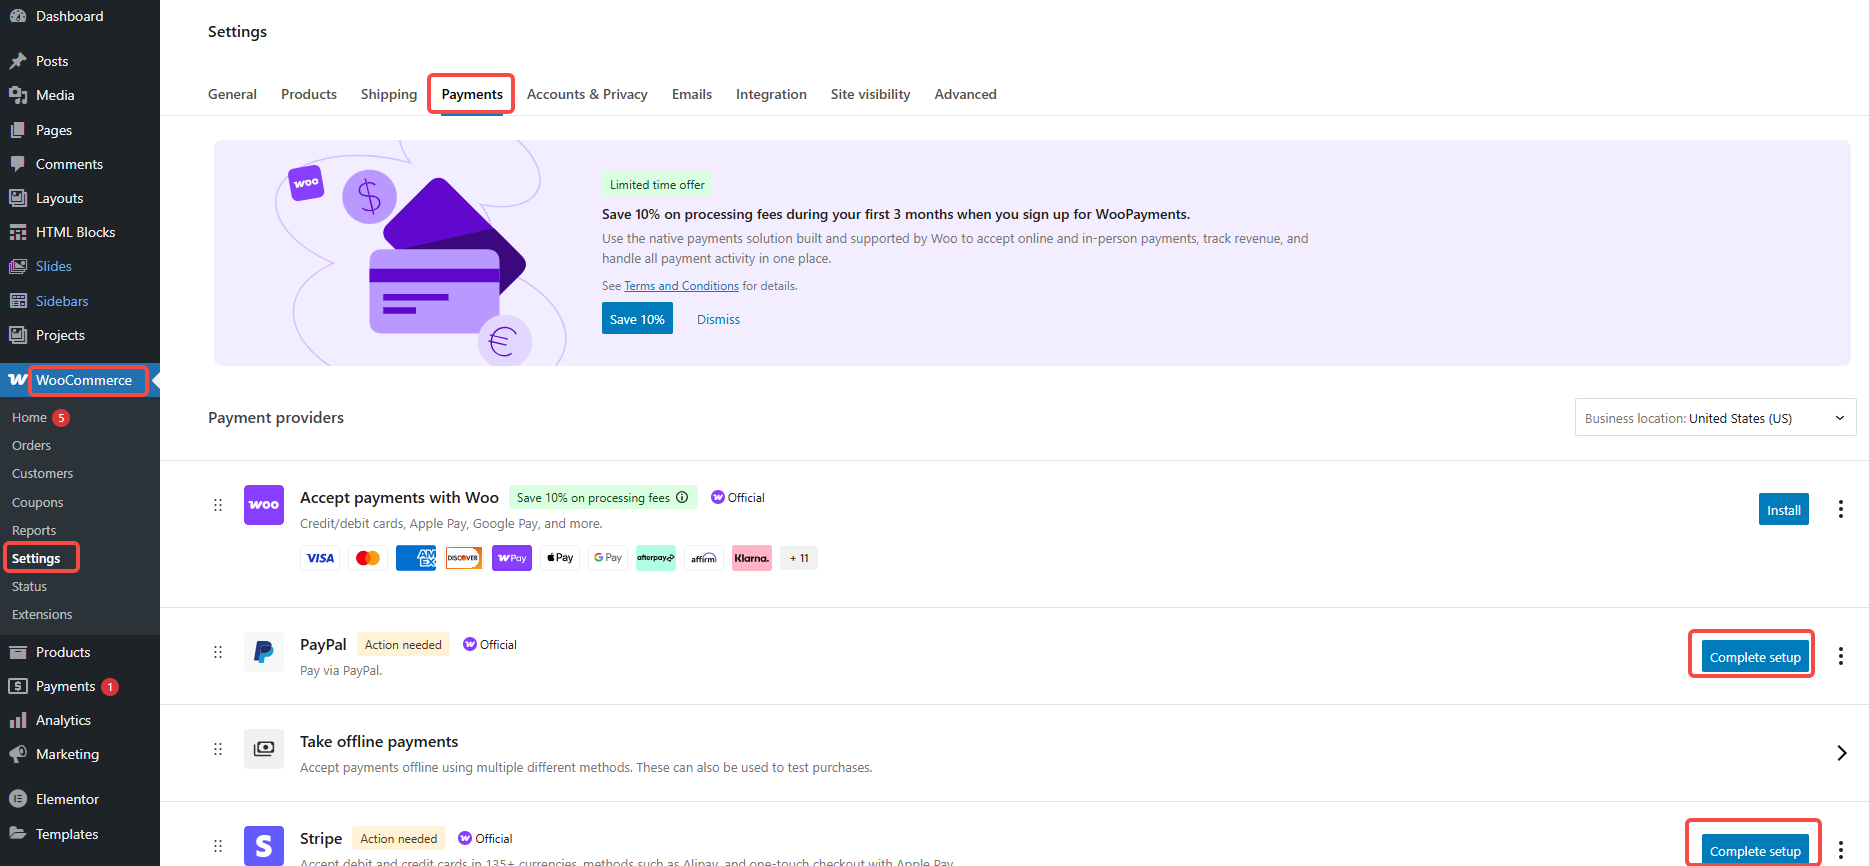
Task: Click drag handle for offline payments row
Action: (x=218, y=749)
